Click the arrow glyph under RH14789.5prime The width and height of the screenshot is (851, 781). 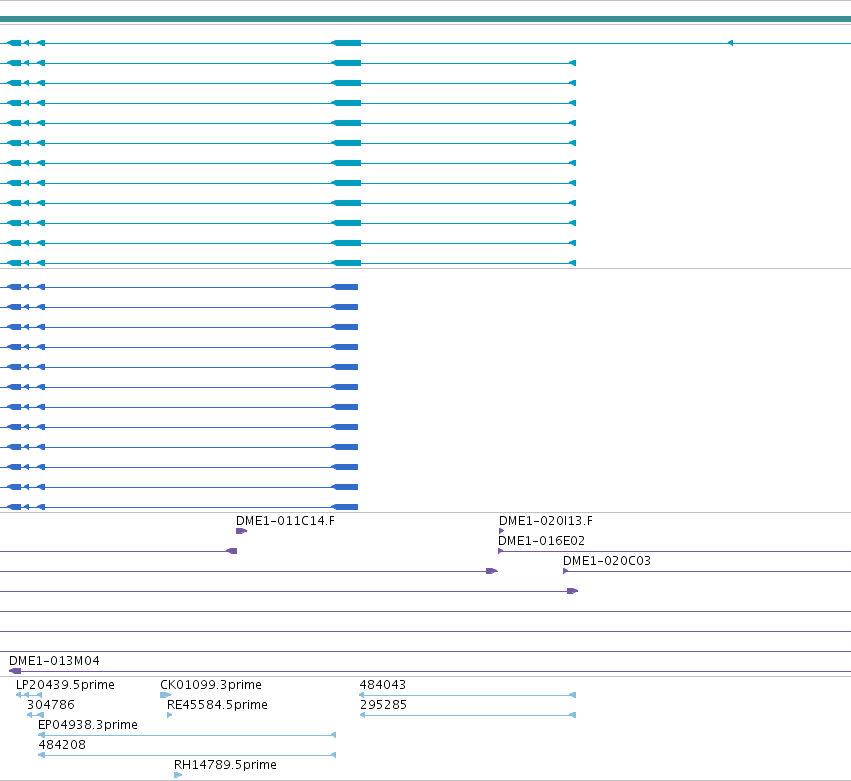178,775
